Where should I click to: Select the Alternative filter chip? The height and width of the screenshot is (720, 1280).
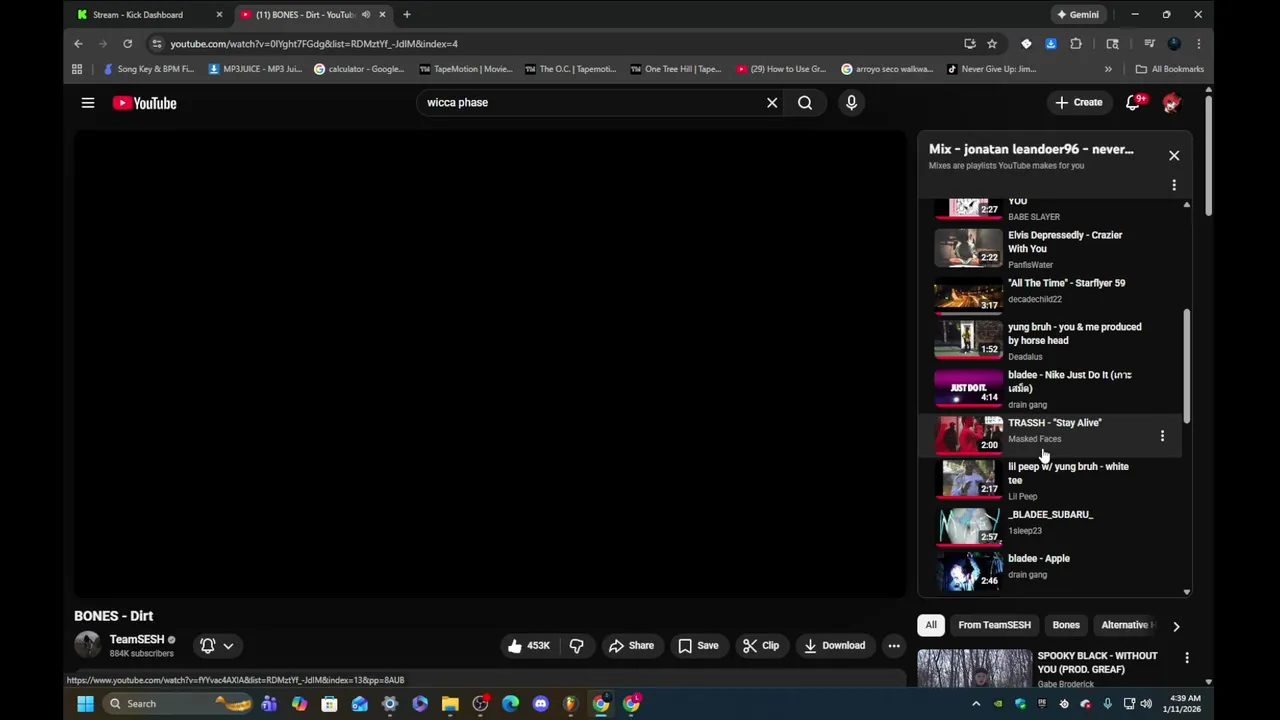coord(1124,625)
